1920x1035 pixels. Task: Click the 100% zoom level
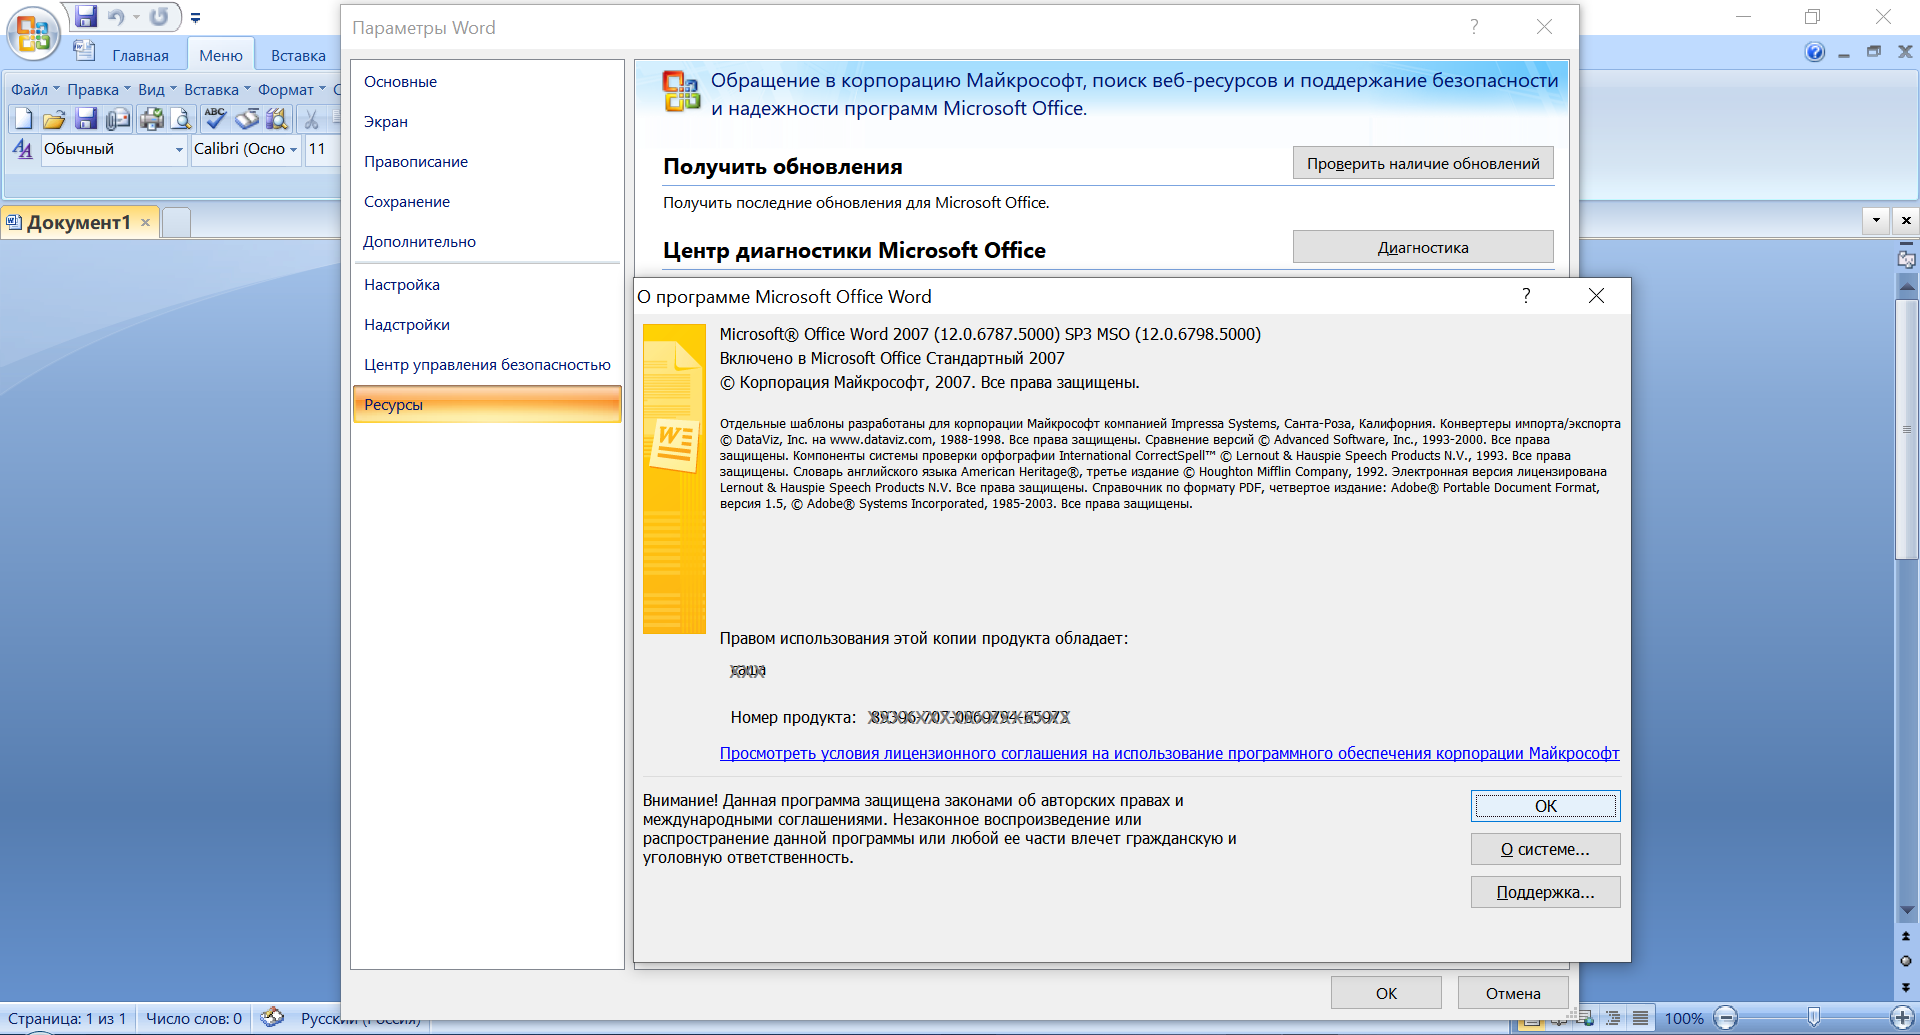pos(1684,1018)
